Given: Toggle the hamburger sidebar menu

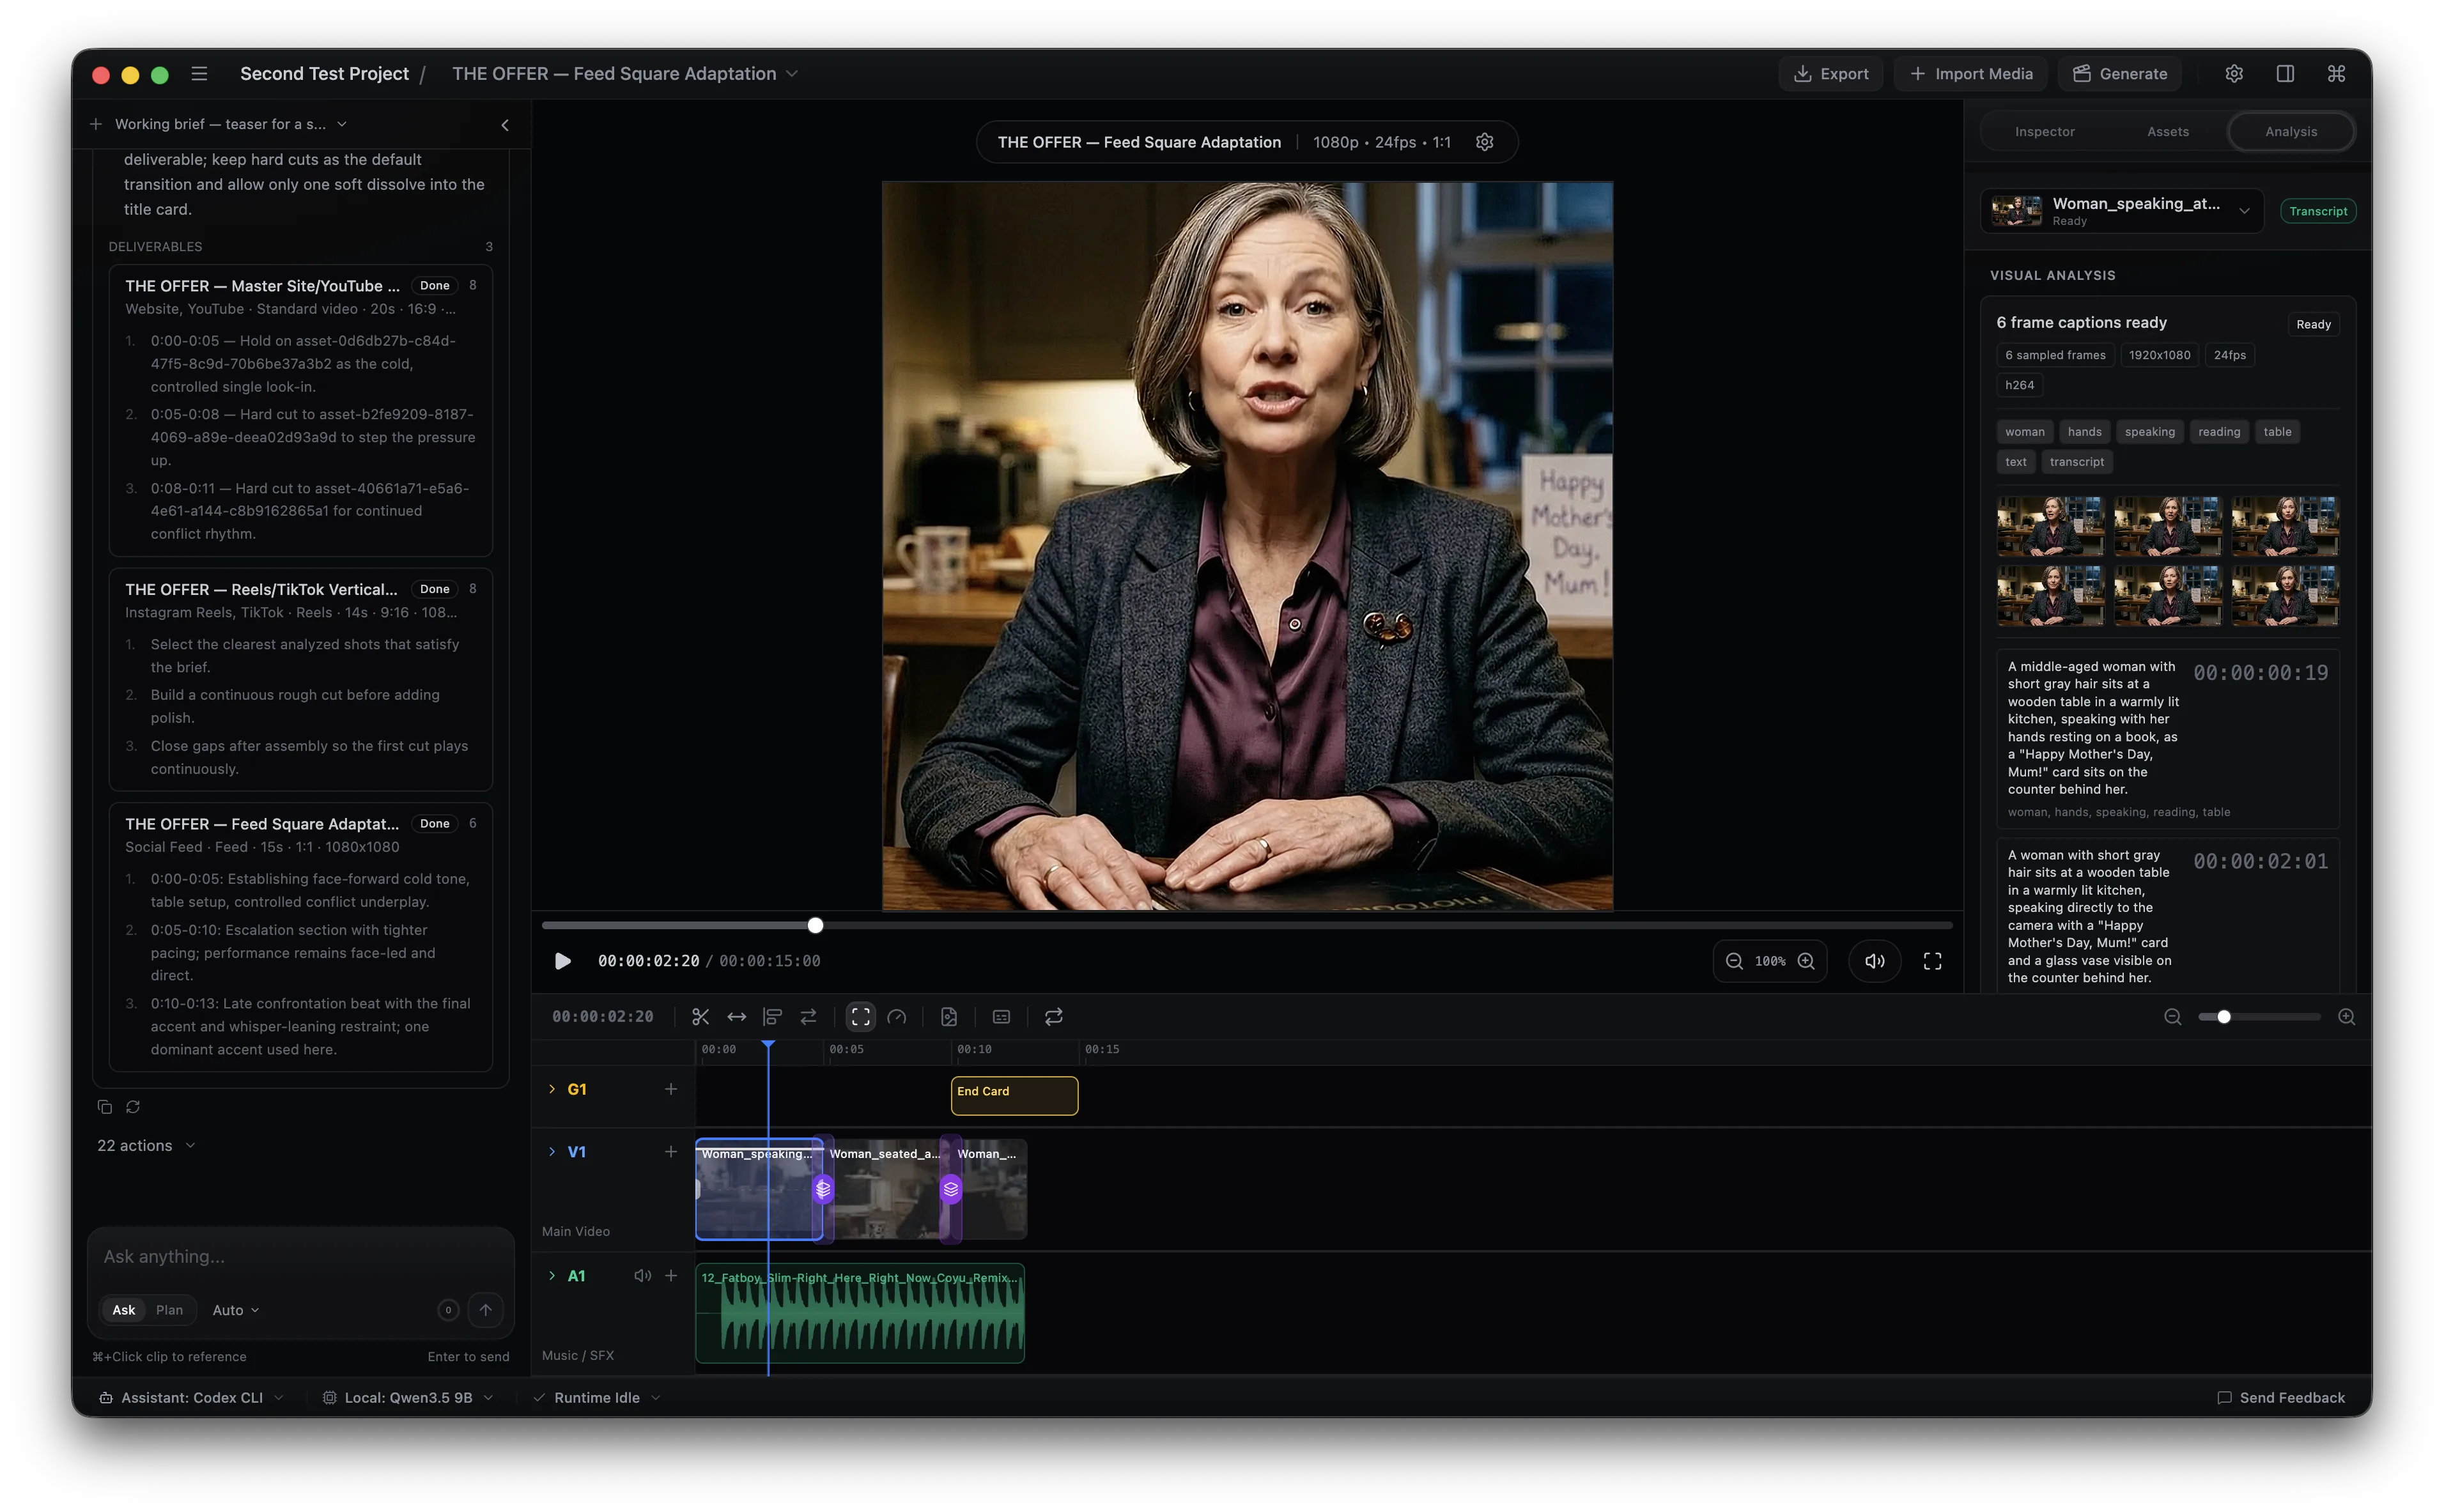Looking at the screenshot, I should tap(199, 74).
